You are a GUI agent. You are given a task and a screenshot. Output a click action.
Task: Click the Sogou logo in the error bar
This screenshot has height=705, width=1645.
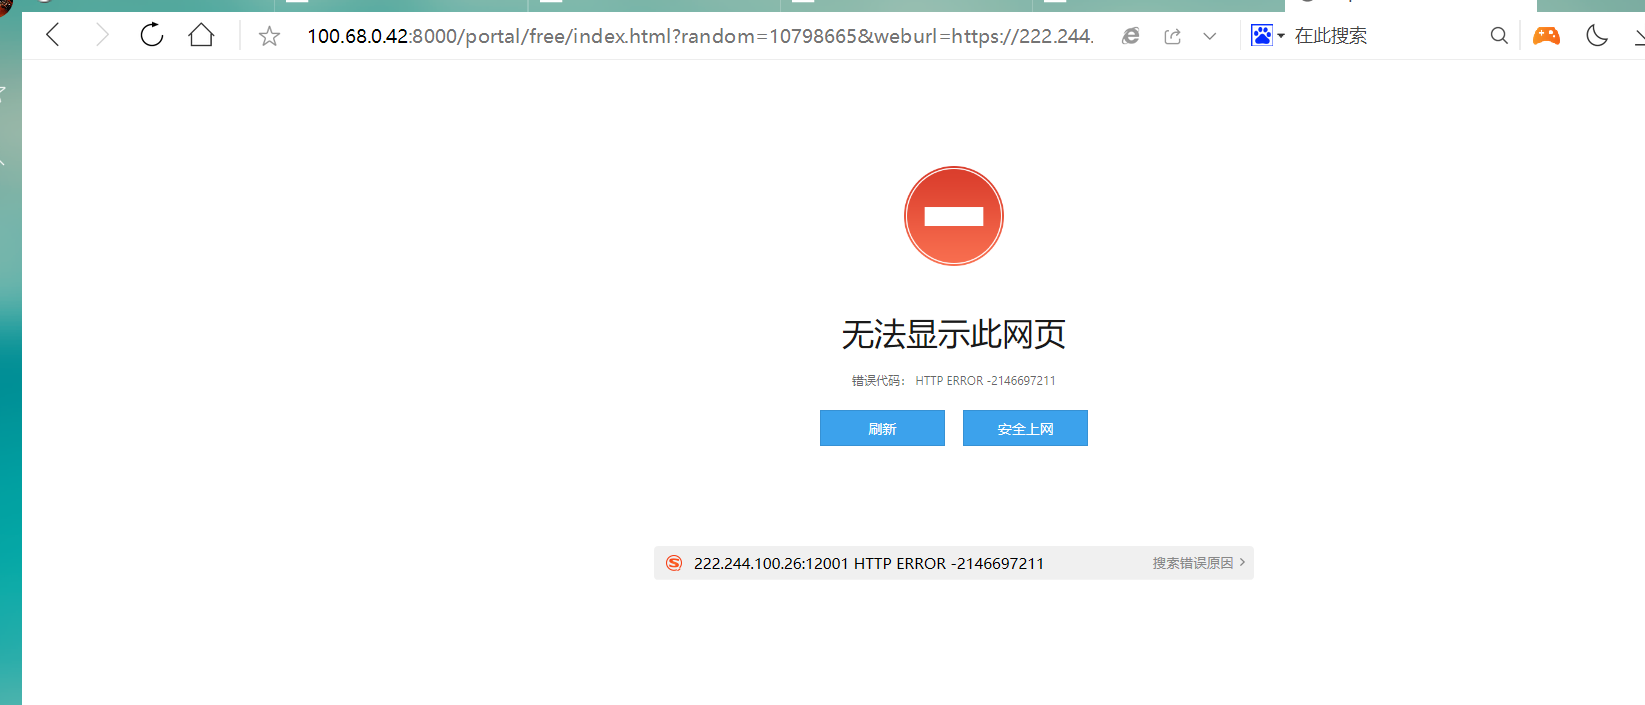(x=674, y=563)
